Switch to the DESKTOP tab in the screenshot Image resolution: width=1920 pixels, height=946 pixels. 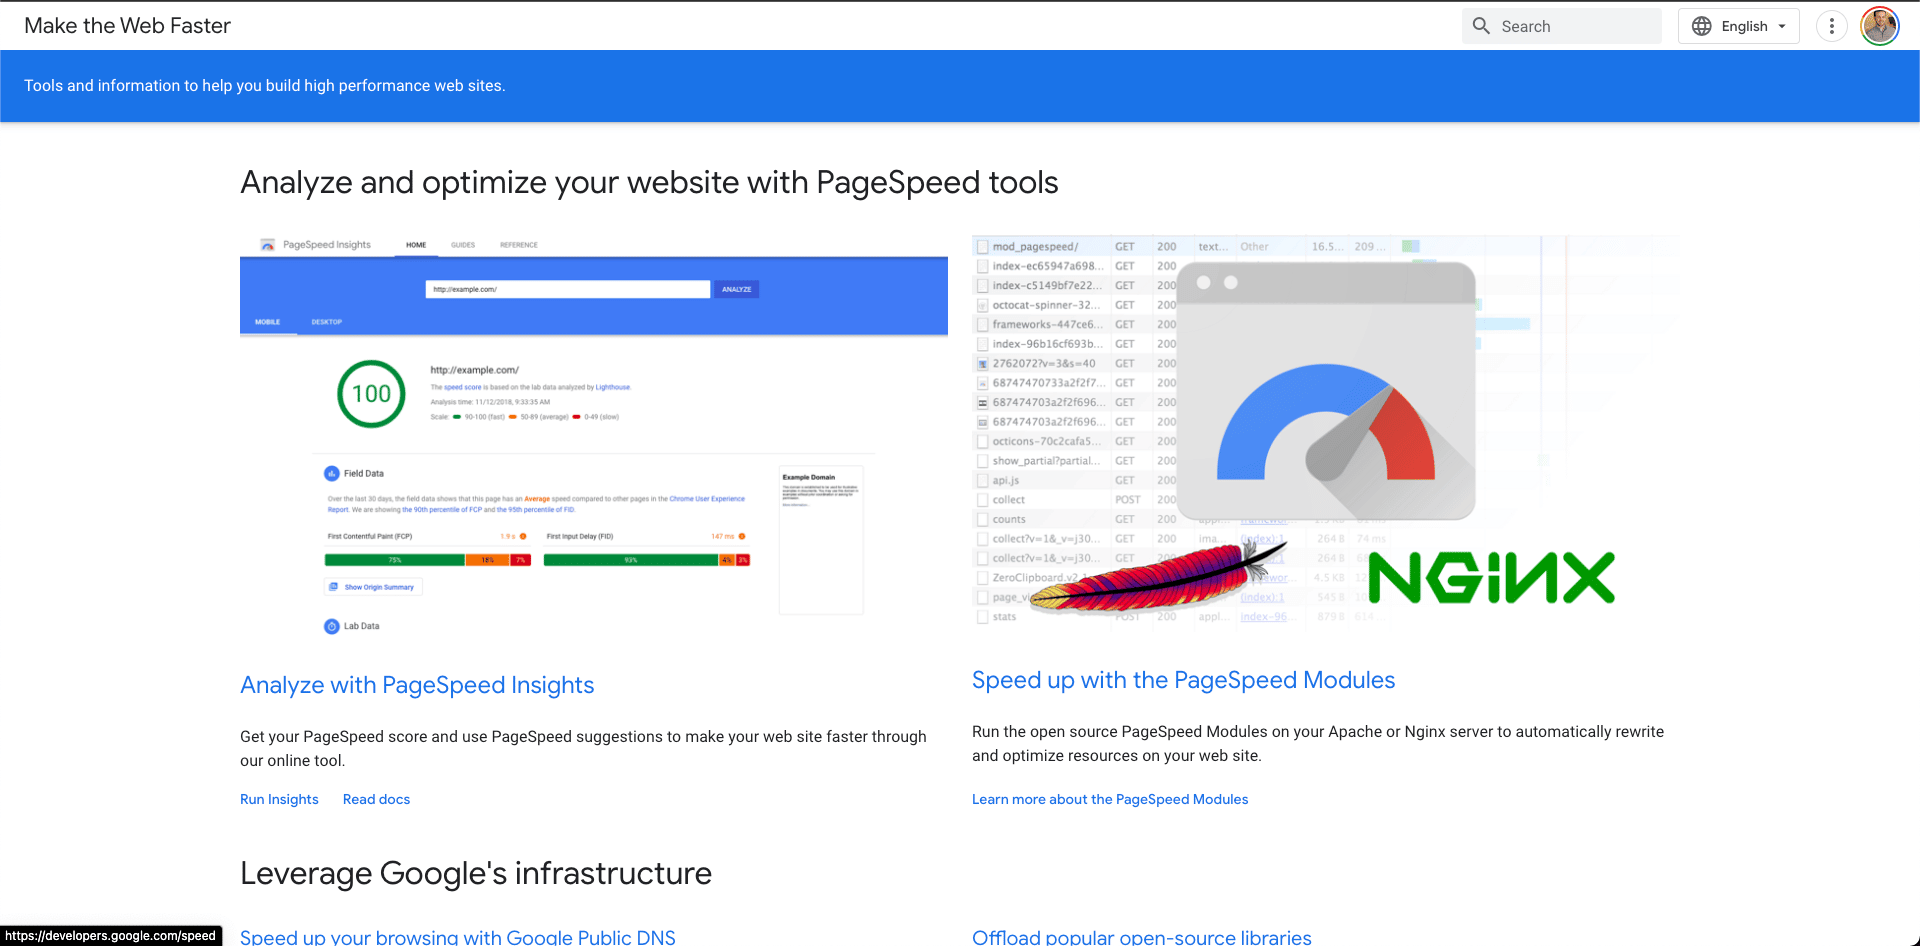pos(326,322)
